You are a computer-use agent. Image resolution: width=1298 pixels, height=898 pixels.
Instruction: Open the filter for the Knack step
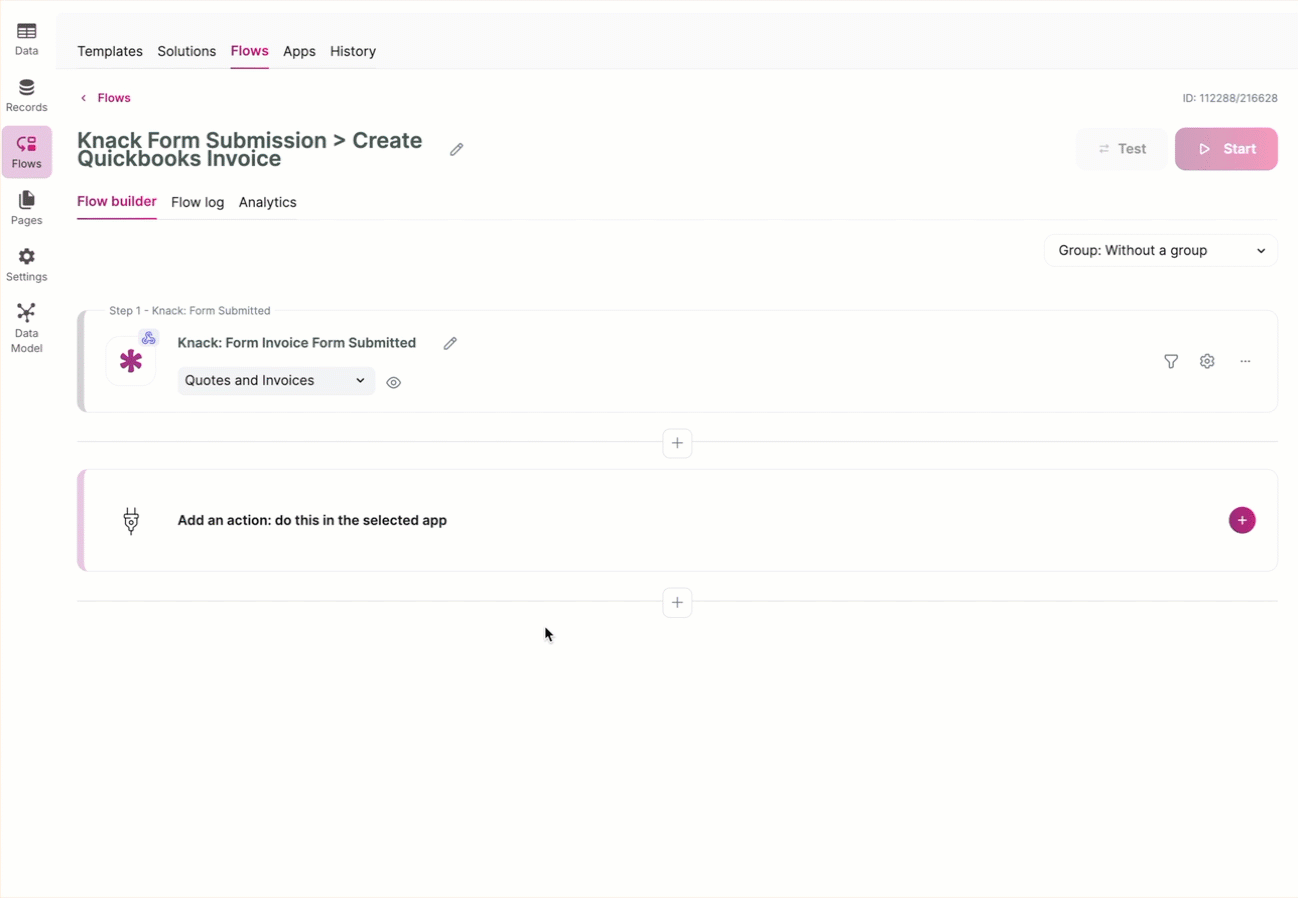pos(1171,361)
